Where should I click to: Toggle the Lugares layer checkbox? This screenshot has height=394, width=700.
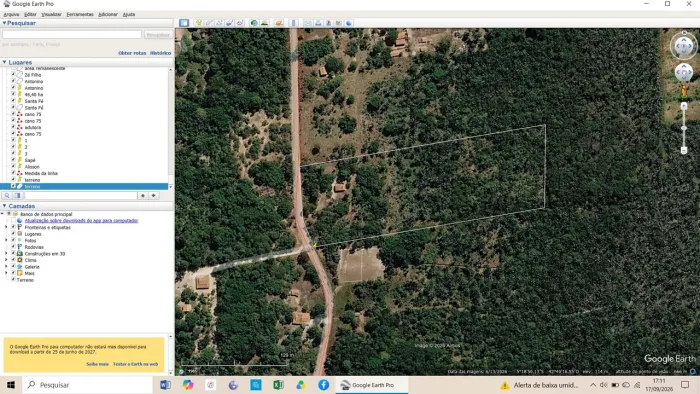coord(13,233)
